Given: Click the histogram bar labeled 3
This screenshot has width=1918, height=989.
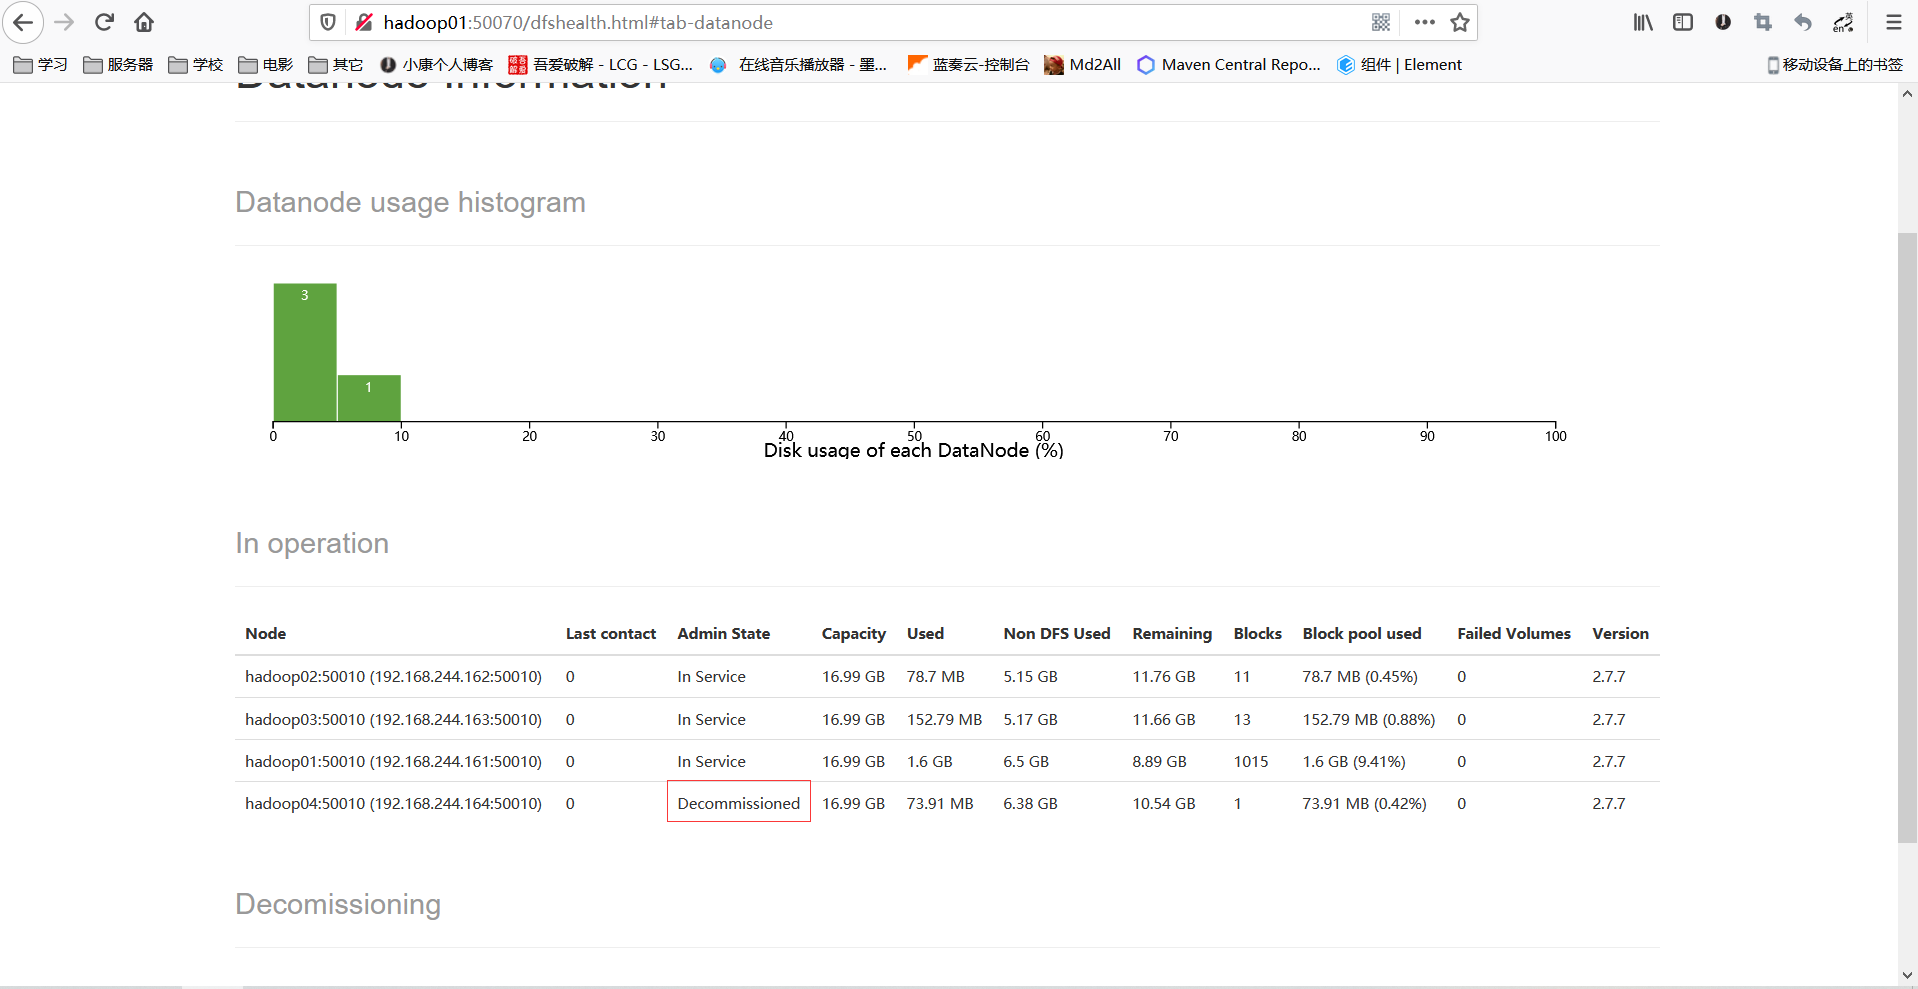Looking at the screenshot, I should click(x=305, y=352).
